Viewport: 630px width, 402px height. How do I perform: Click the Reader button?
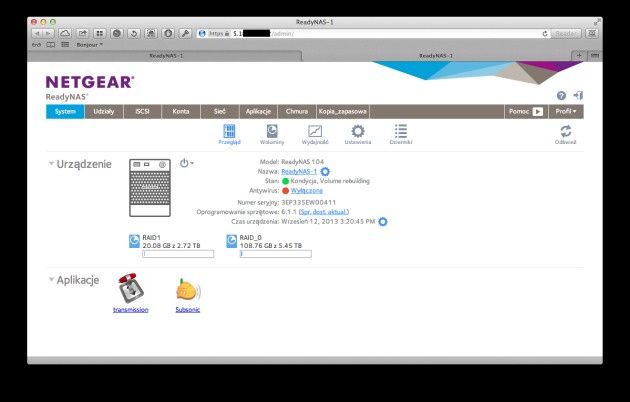[566, 34]
